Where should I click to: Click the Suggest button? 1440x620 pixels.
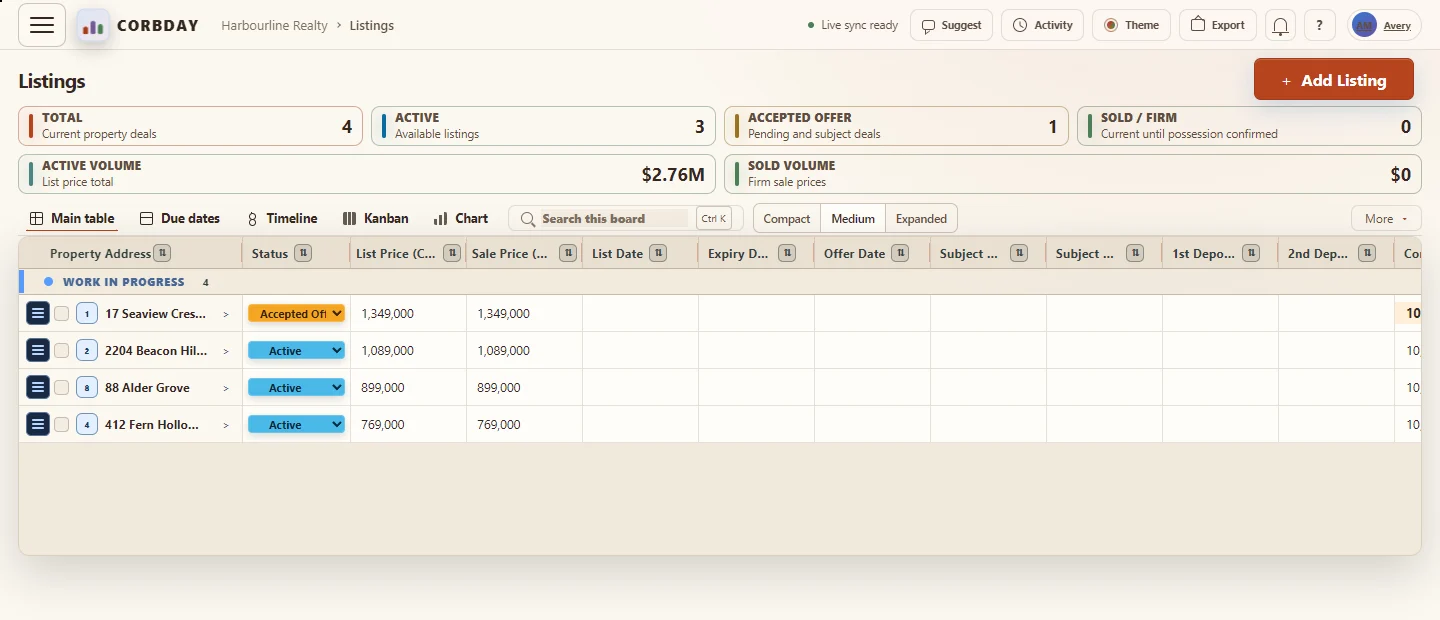951,25
